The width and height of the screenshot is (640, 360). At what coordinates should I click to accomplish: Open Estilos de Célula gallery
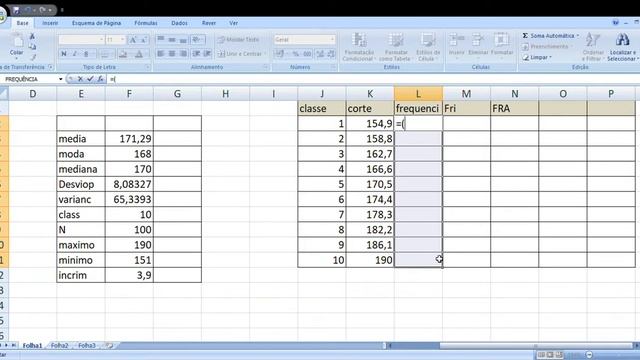428,47
